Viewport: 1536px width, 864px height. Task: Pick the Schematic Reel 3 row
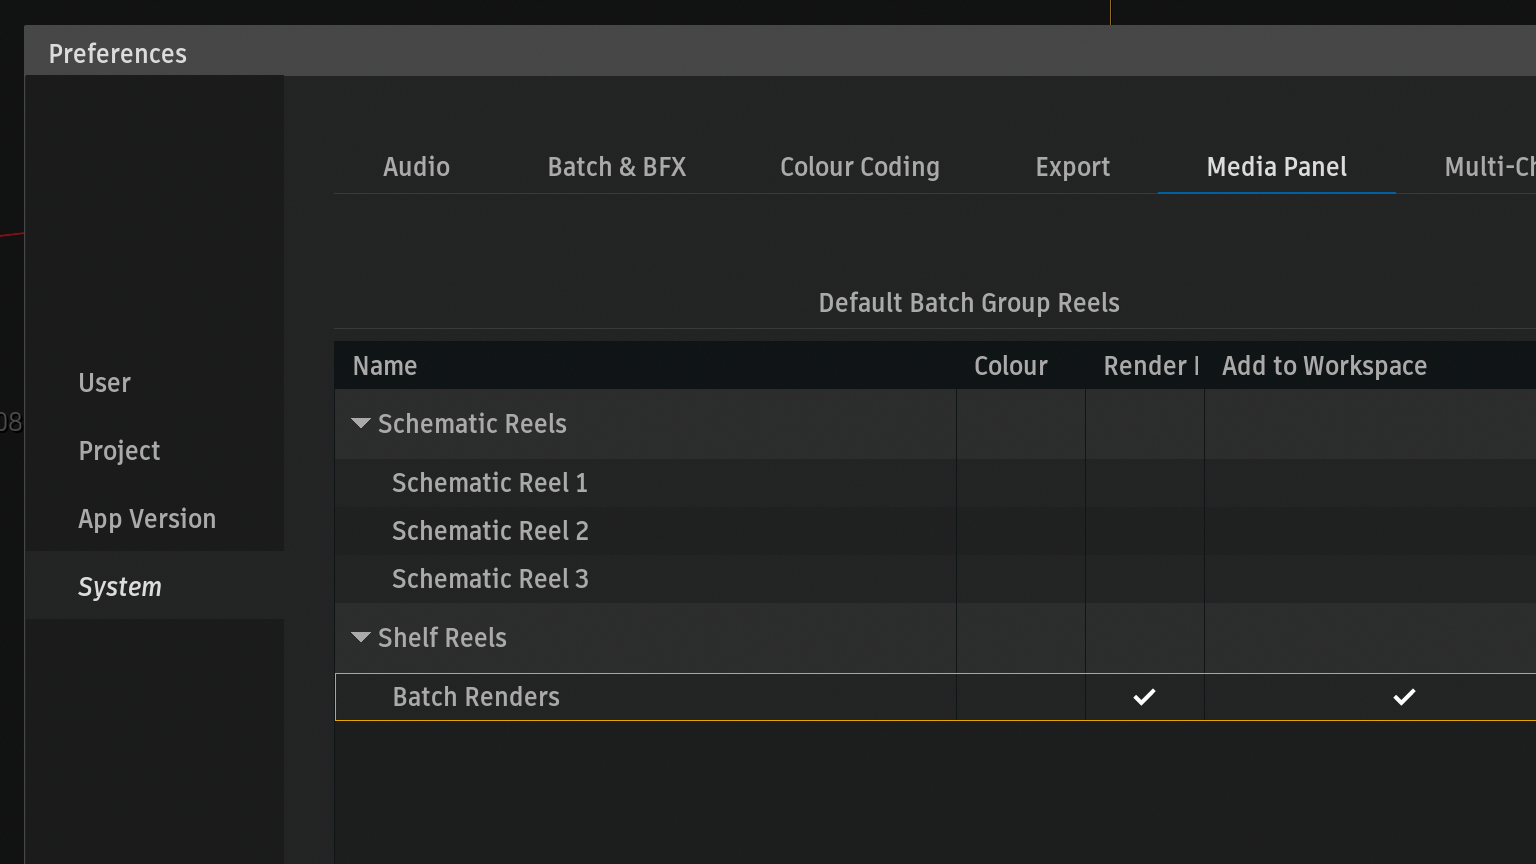tap(490, 579)
